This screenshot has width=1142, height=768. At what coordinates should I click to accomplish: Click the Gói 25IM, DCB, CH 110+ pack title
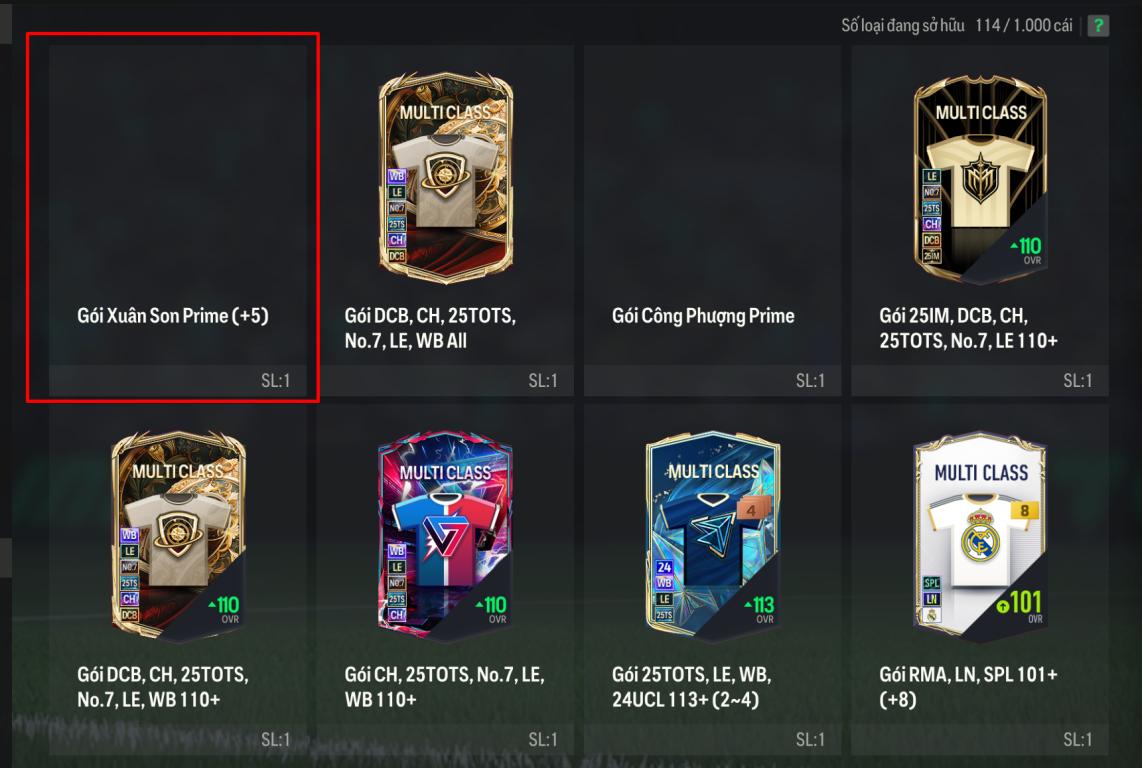968,328
